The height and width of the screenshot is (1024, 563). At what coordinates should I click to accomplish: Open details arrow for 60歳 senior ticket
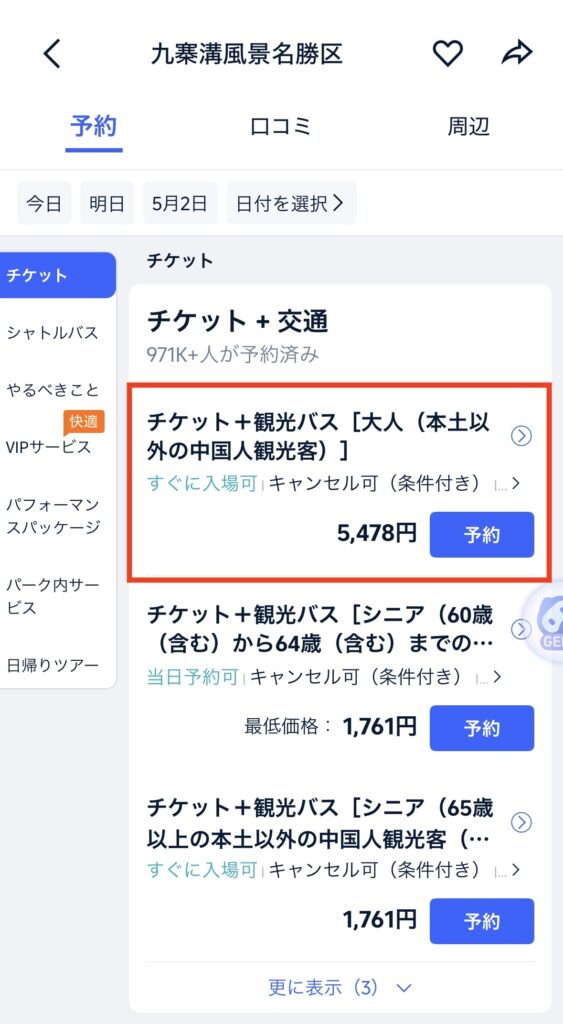point(521,629)
